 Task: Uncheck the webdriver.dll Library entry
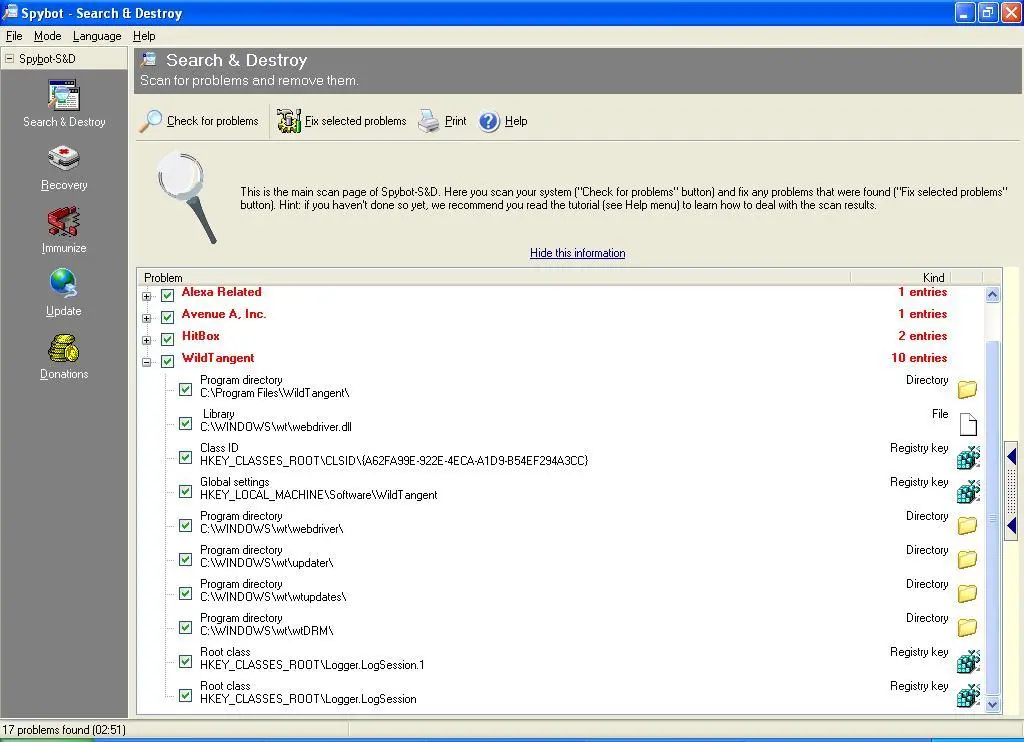coord(185,423)
